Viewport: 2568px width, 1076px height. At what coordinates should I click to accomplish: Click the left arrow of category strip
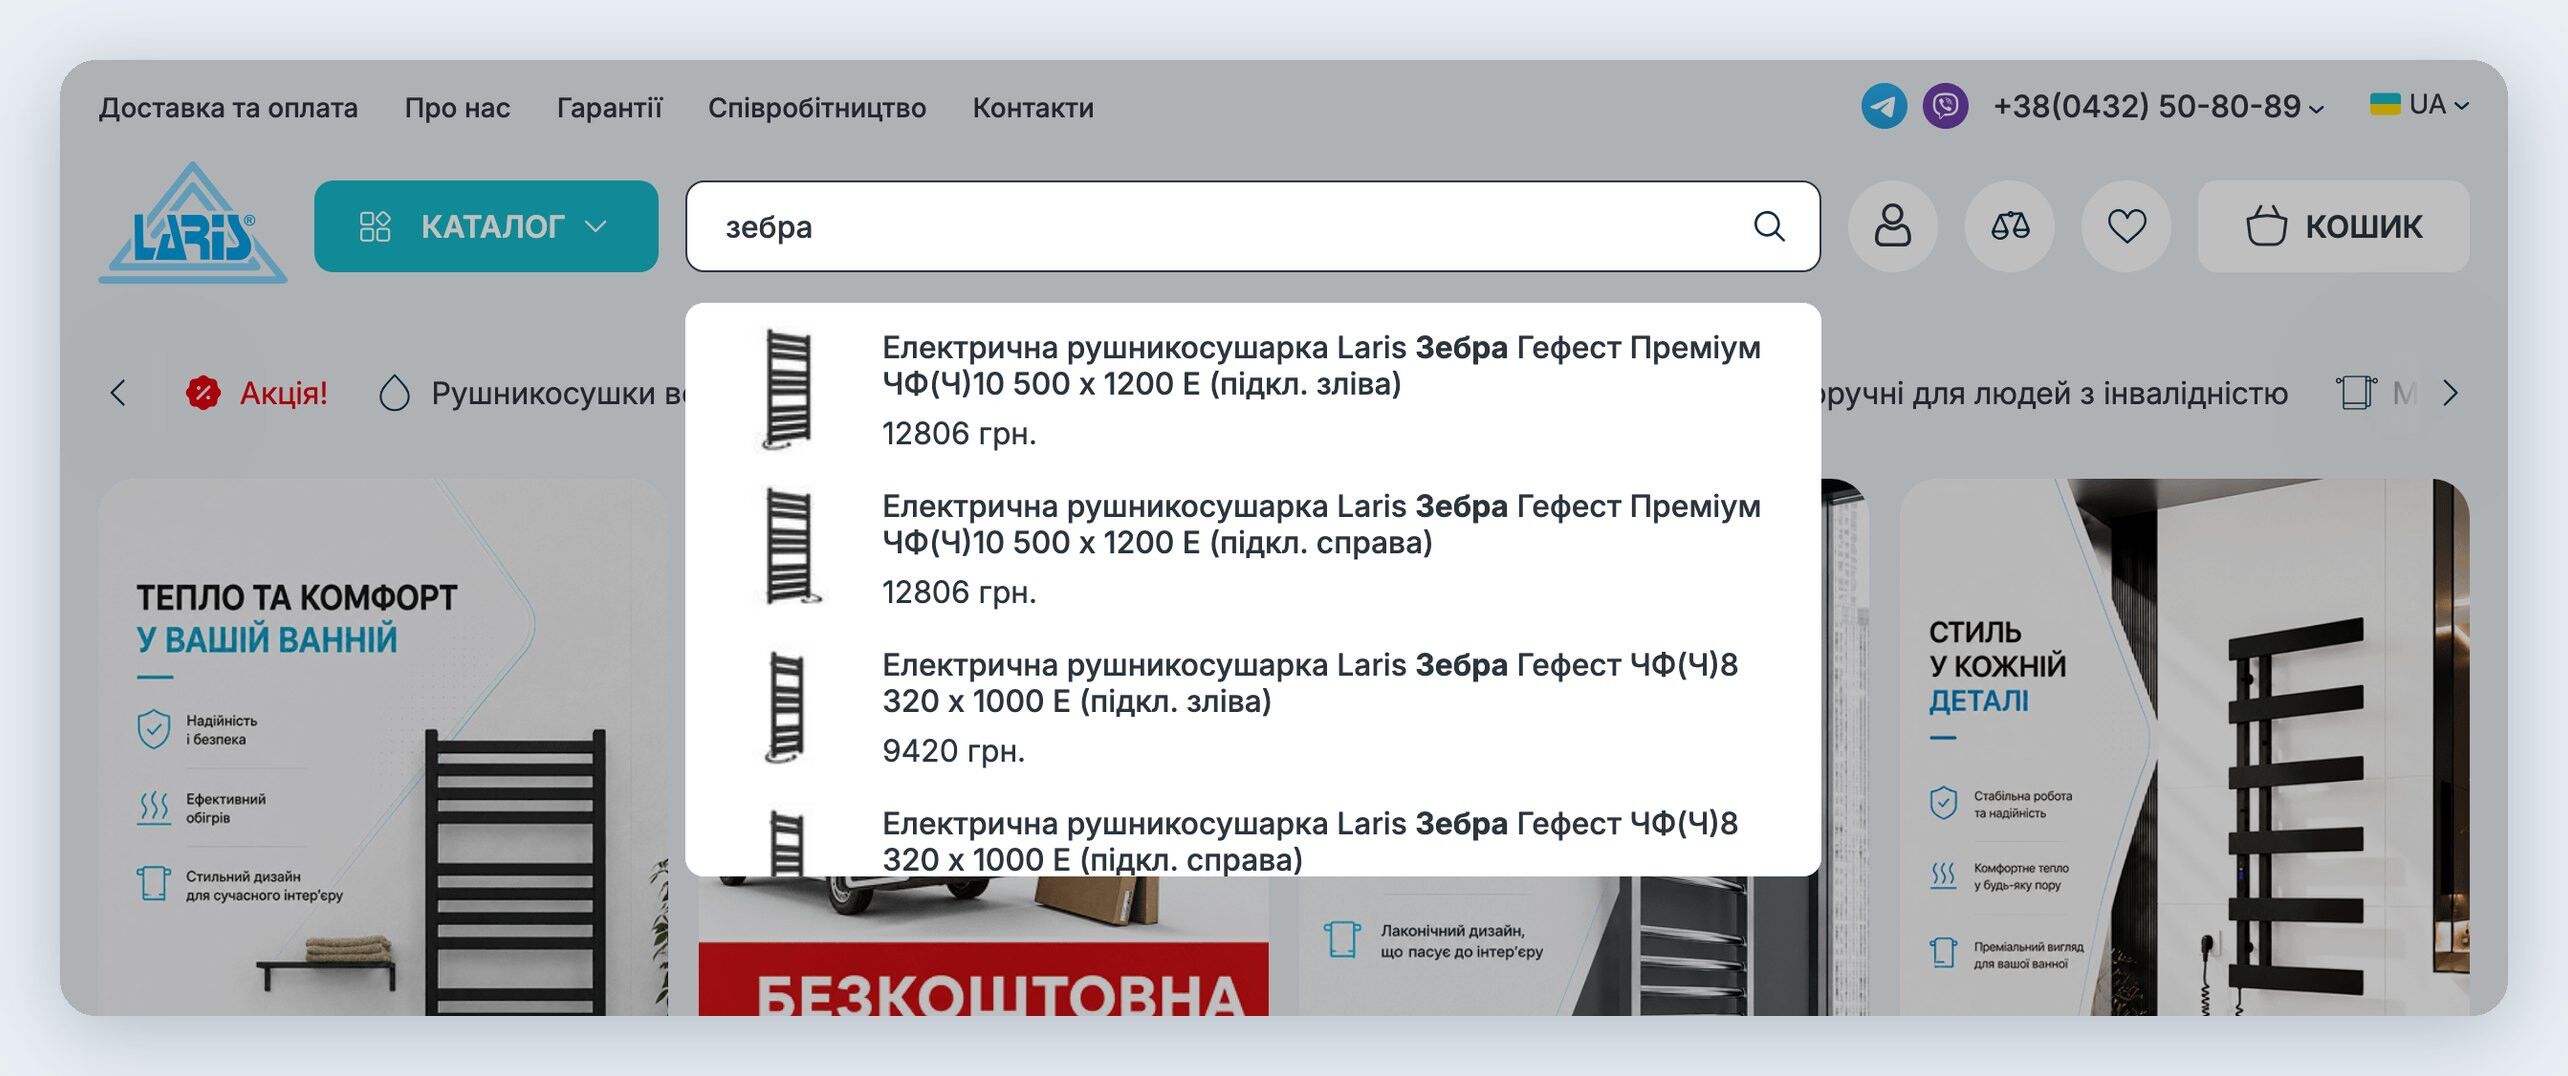118,393
